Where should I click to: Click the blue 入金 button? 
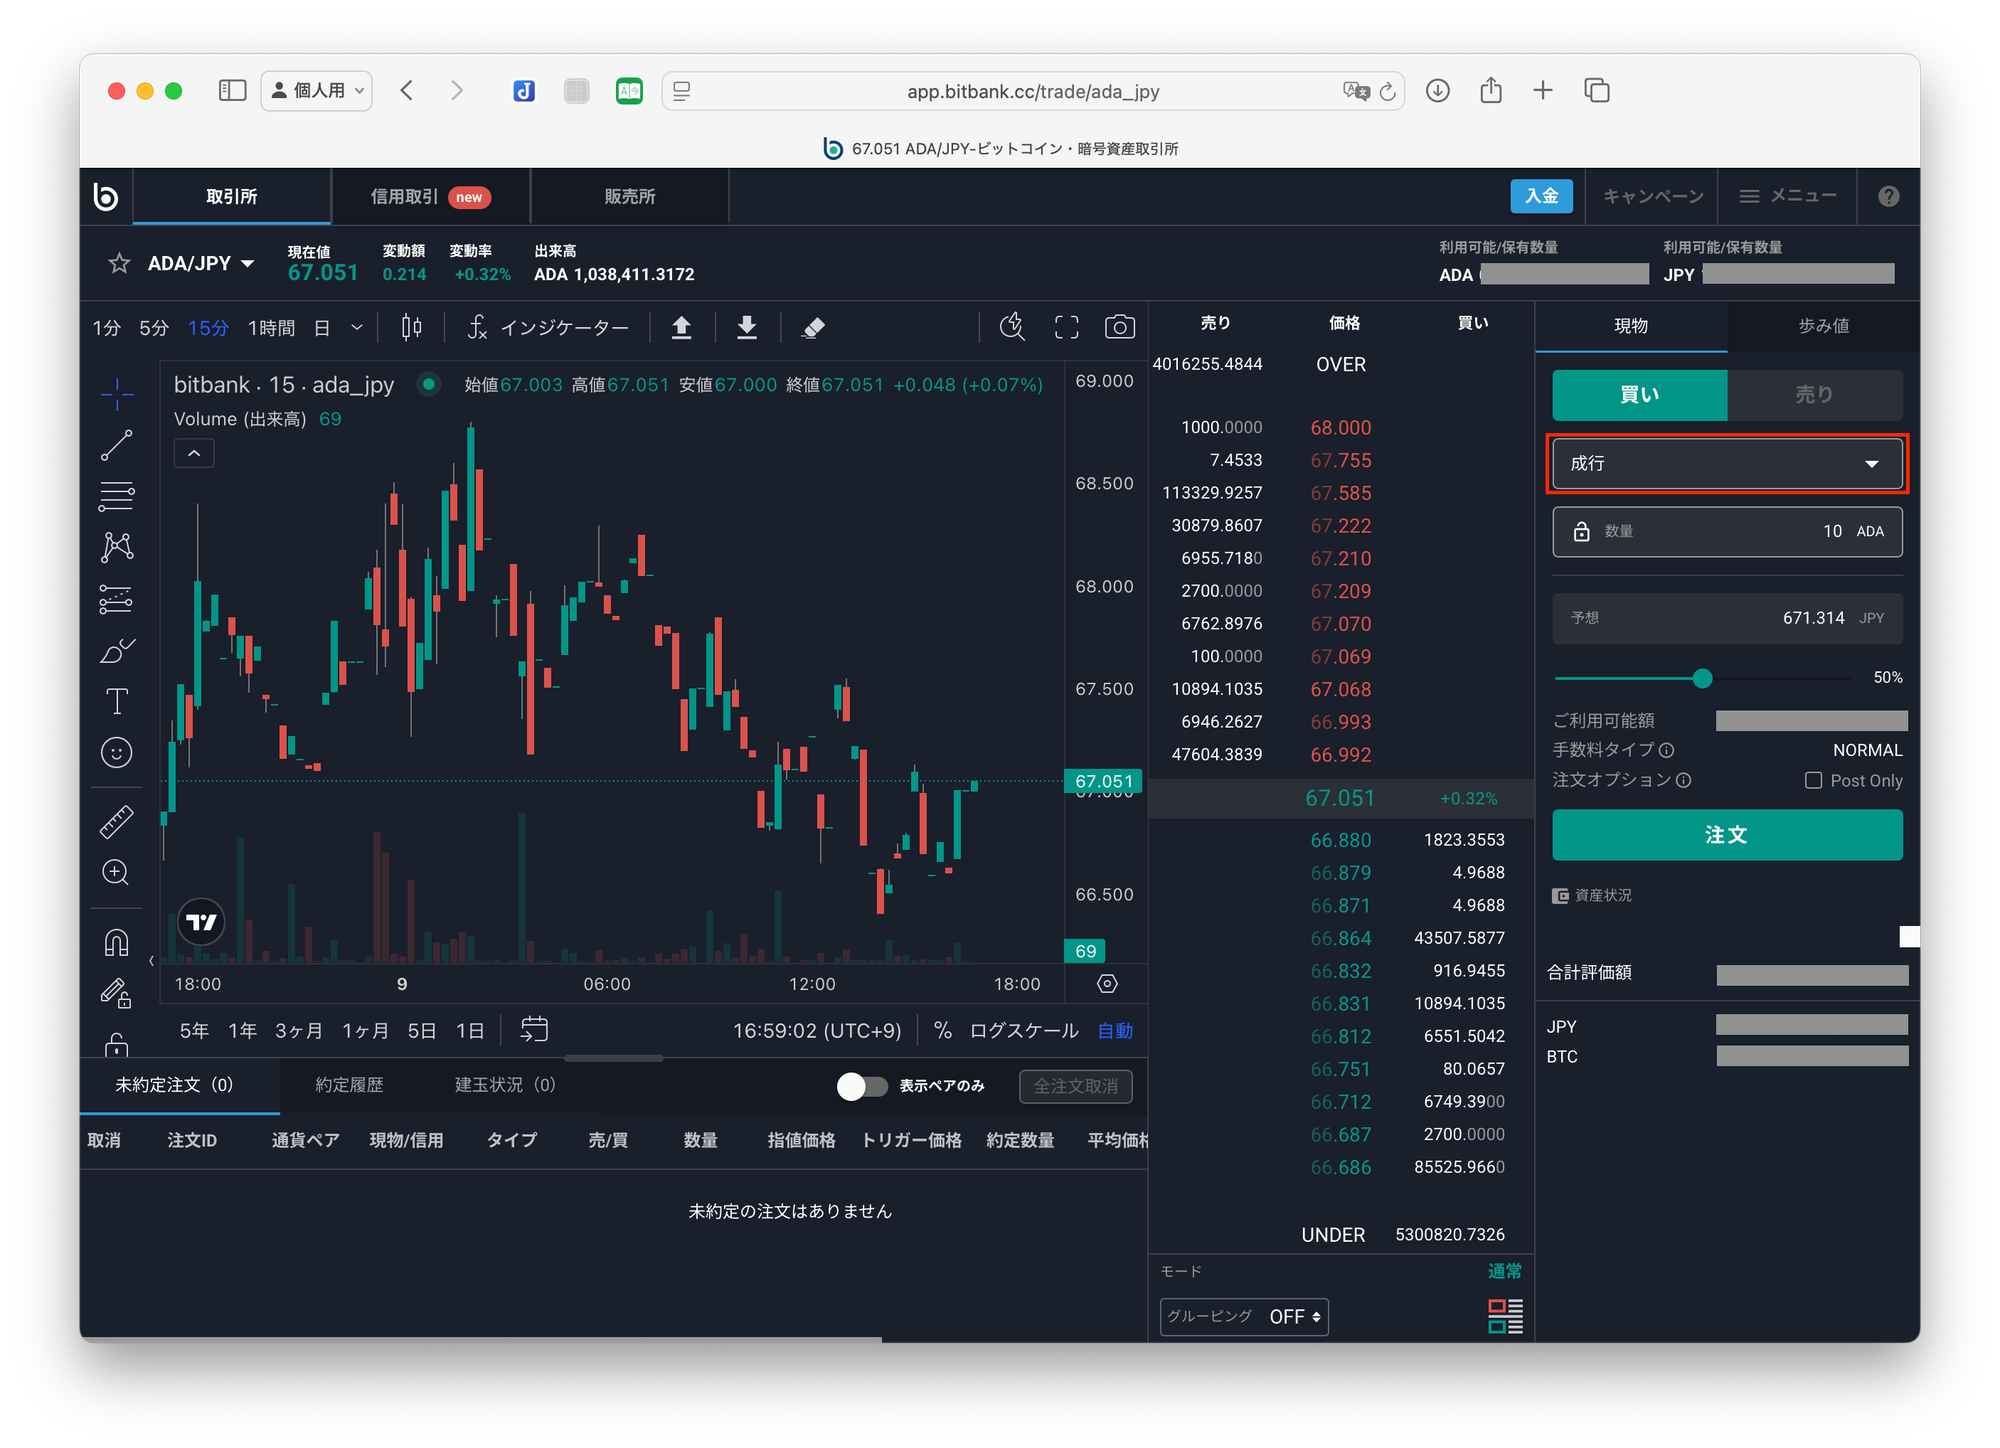click(x=1540, y=196)
